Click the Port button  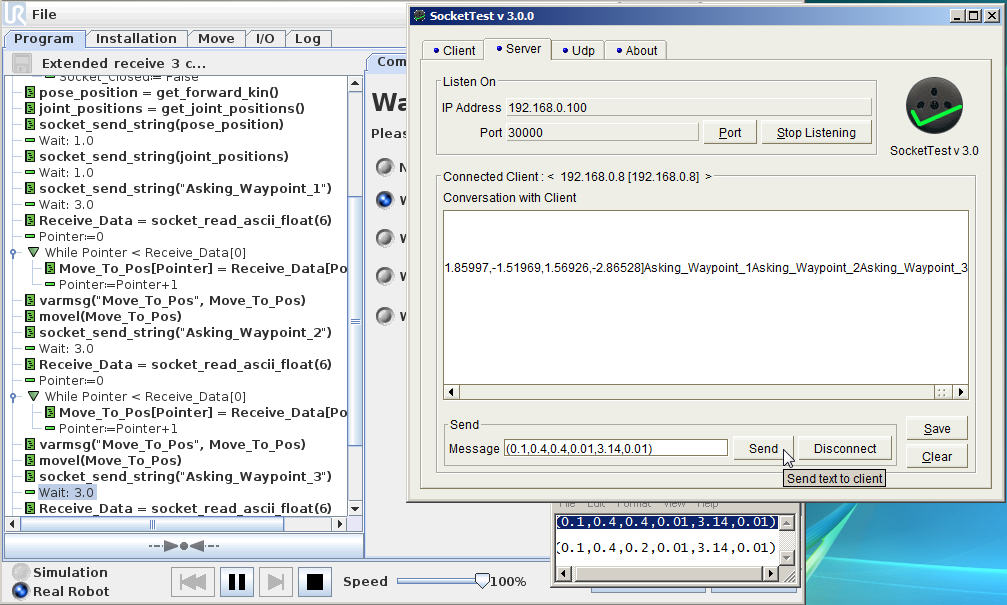(730, 133)
